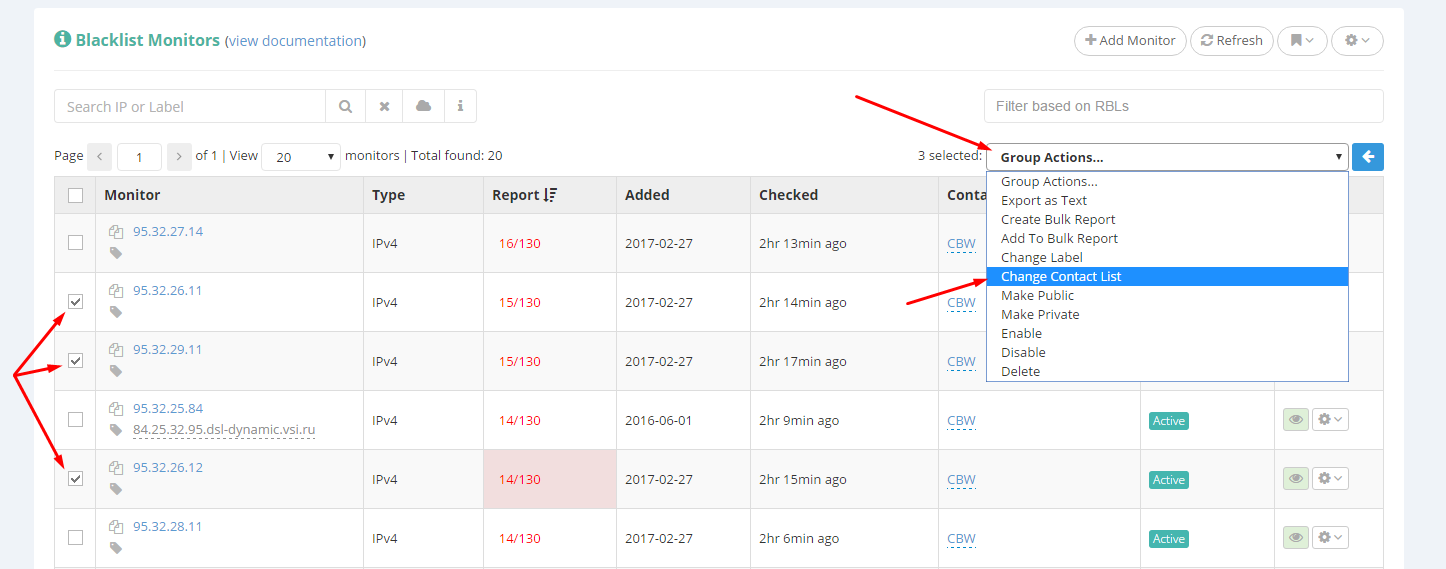Screen dimensions: 1446x569
Task: Toggle eye visibility for 95.32.28.11 row
Action: tap(1296, 538)
